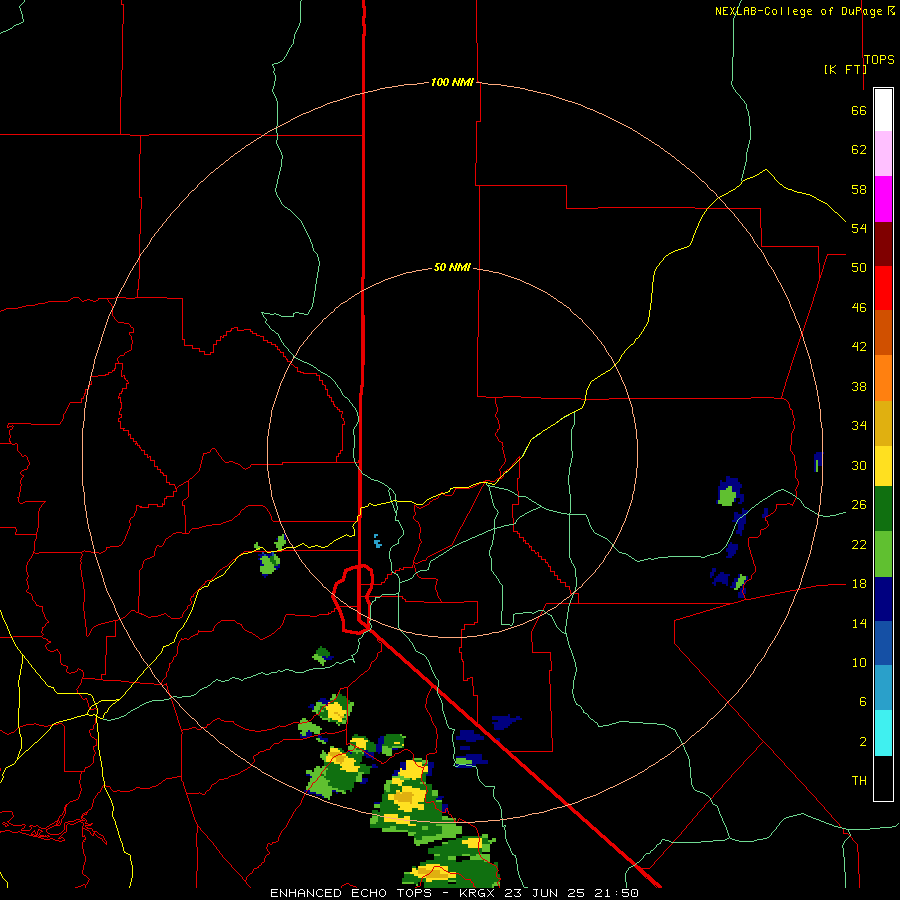Click the "34" scale label
Screen dimensions: 900x900
859,426
